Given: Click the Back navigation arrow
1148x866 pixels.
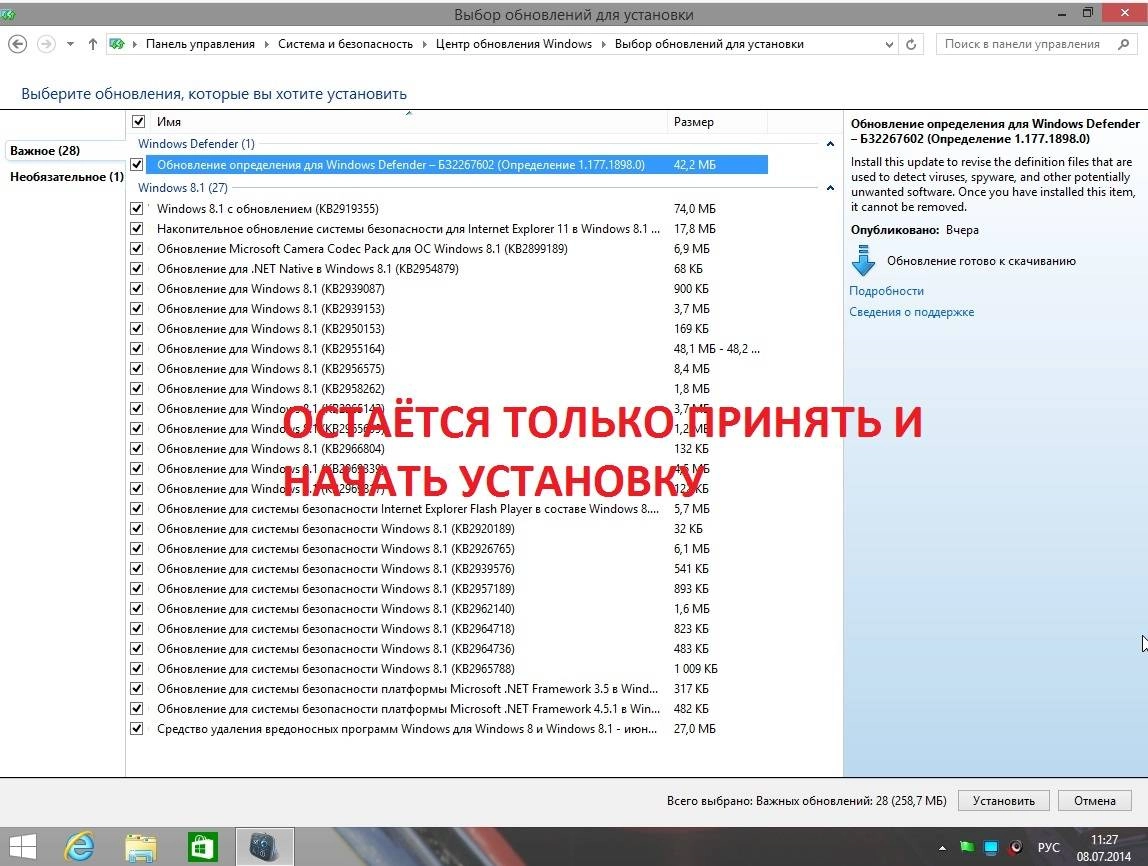Looking at the screenshot, I should (18, 44).
